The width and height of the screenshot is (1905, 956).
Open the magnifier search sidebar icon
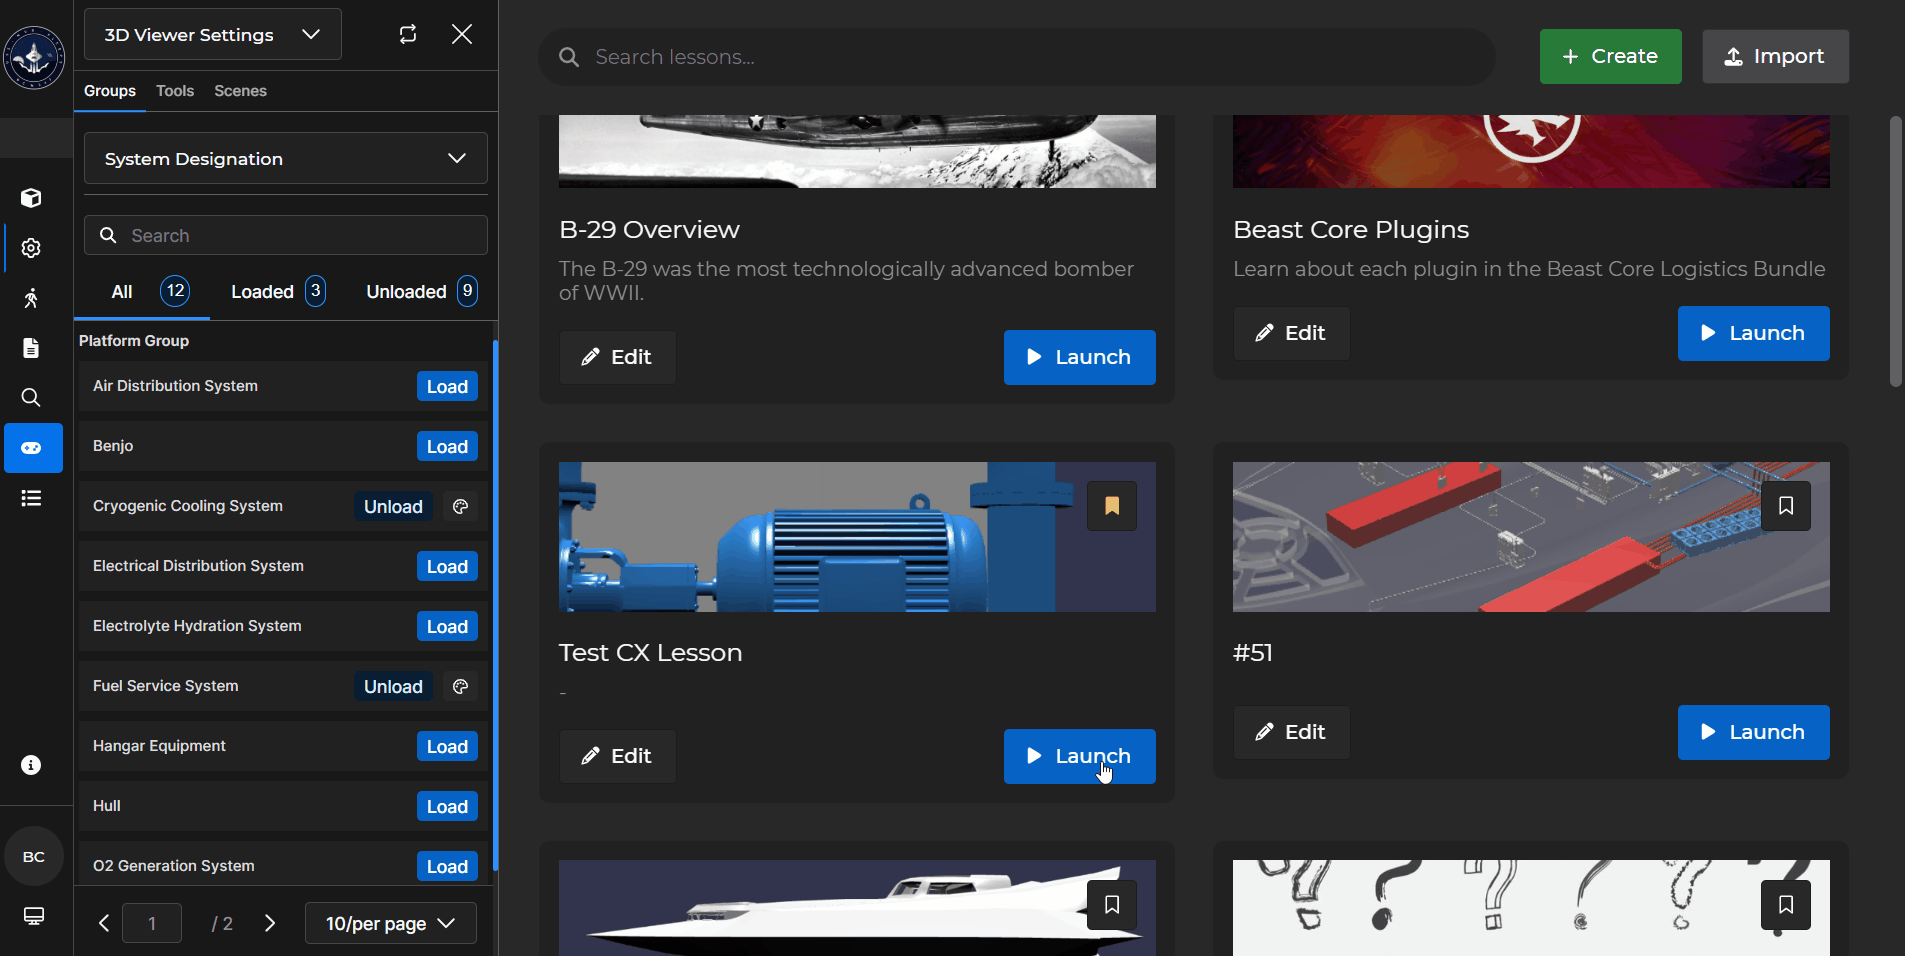point(31,398)
